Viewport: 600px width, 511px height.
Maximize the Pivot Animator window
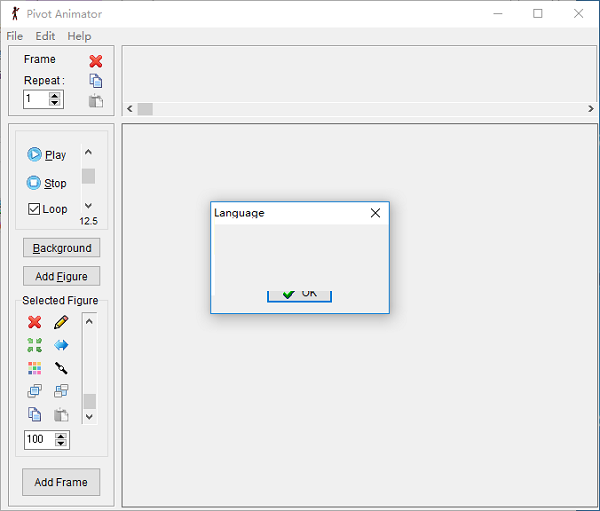click(538, 14)
